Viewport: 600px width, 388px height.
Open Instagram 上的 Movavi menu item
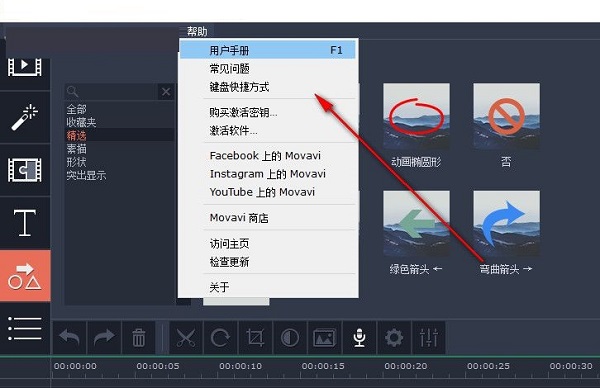tap(268, 174)
